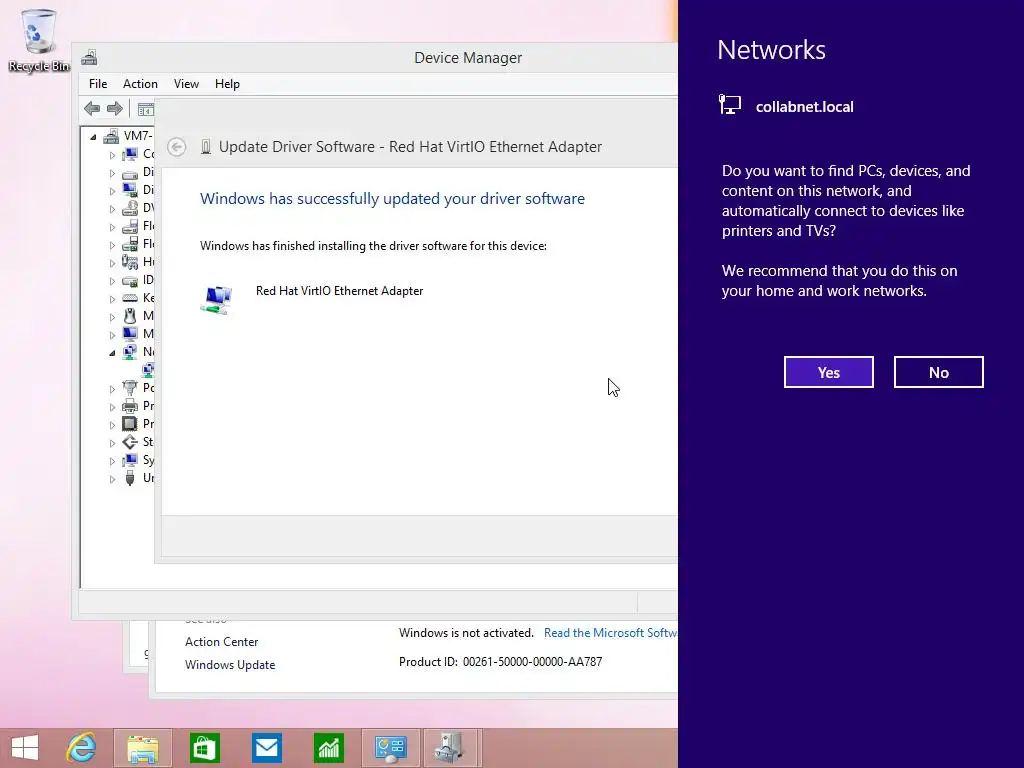Image resolution: width=1024 pixels, height=768 pixels.
Task: Select the Mice mouse icon in device tree
Action: [130, 316]
